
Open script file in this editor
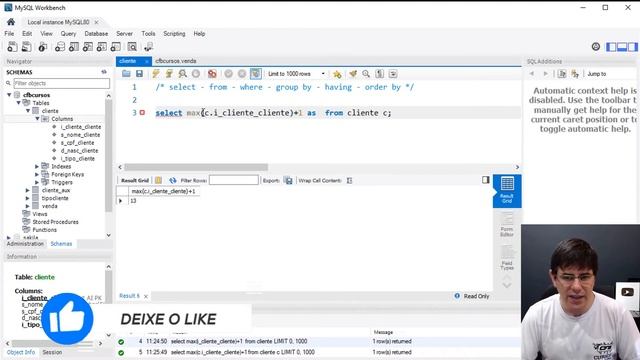[126, 74]
